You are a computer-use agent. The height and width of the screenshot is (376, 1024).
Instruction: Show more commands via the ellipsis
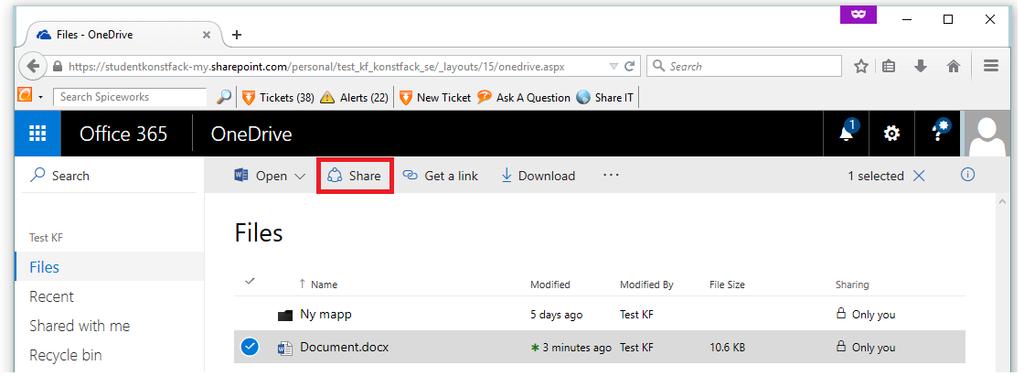[611, 175]
